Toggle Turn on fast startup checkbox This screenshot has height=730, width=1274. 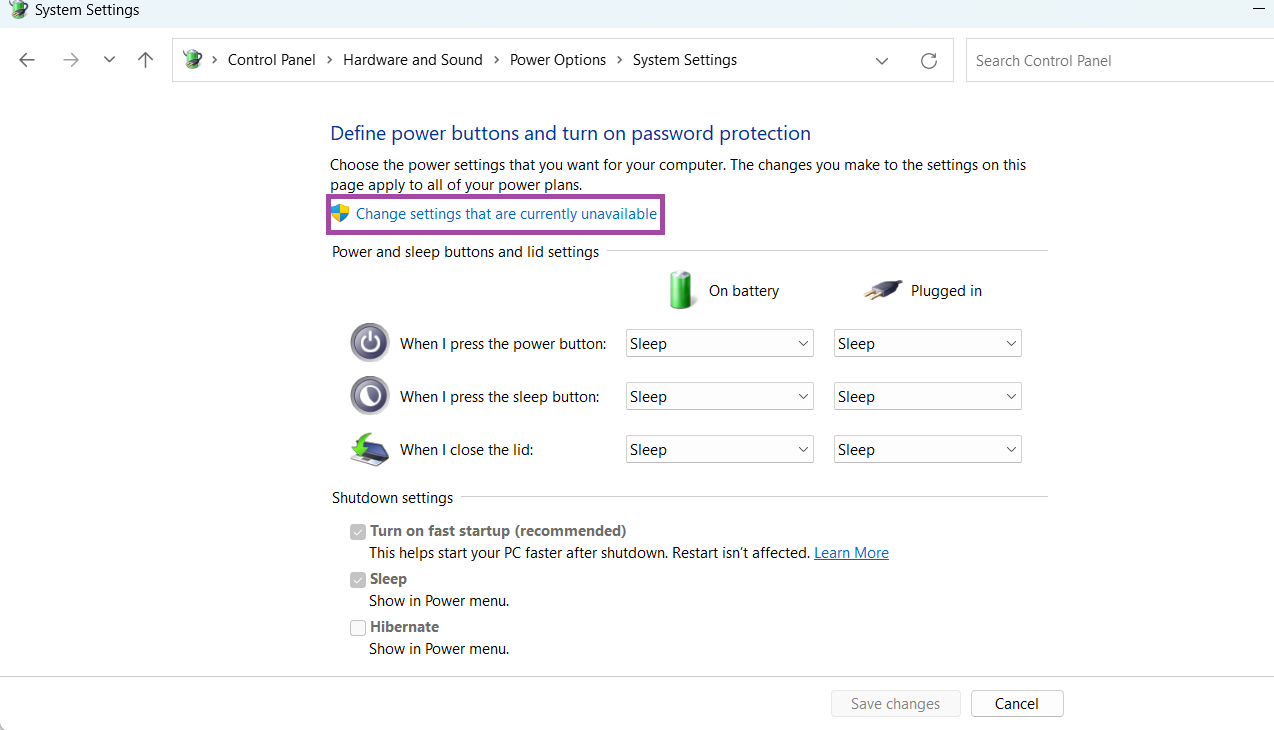click(358, 532)
